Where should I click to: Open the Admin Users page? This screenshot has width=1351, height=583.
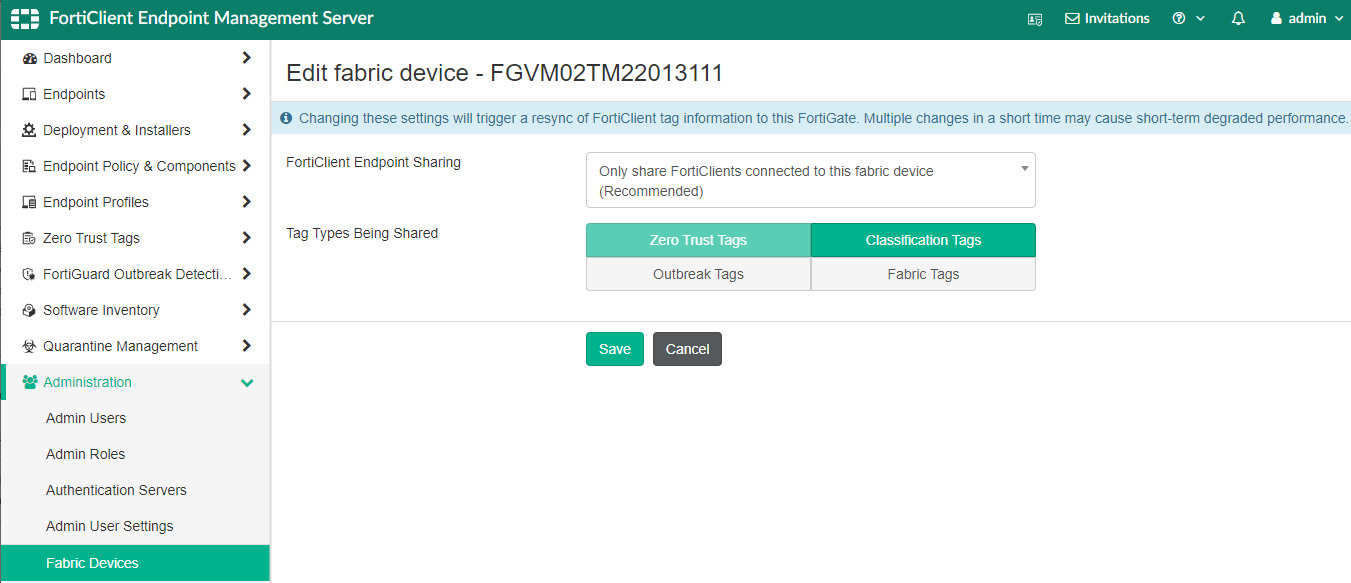(x=86, y=418)
